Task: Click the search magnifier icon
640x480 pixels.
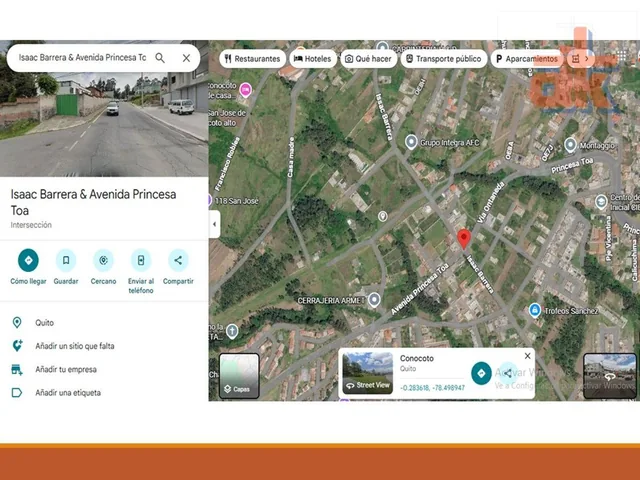Action: coord(160,58)
